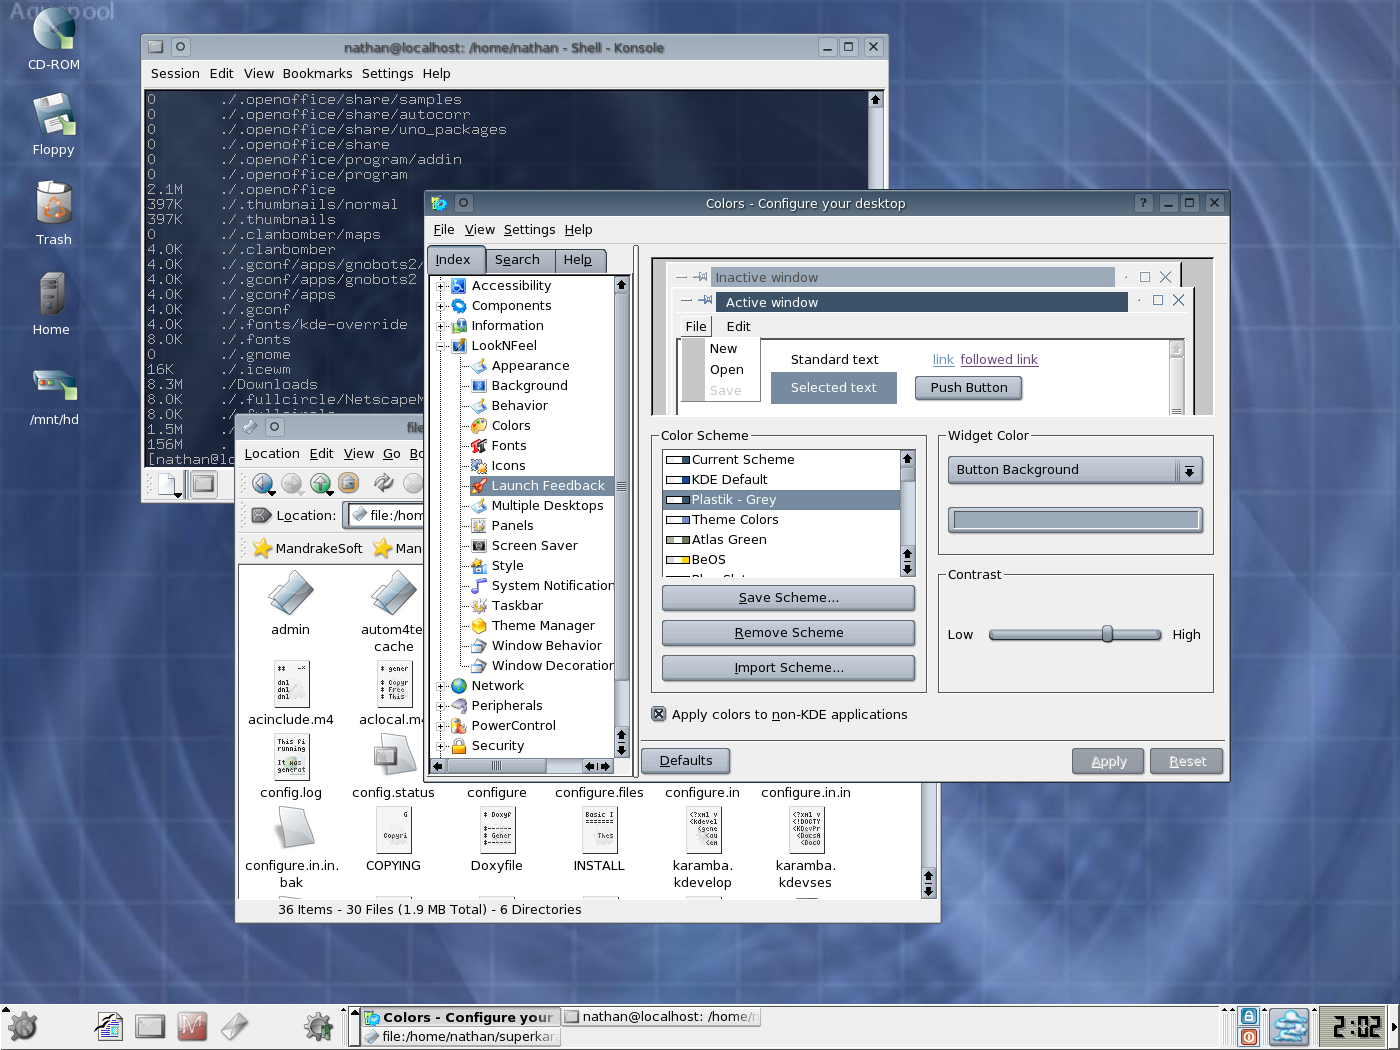Screen dimensions: 1400x1050
Task: Select the Atlas Green color scheme
Action: click(x=781, y=540)
